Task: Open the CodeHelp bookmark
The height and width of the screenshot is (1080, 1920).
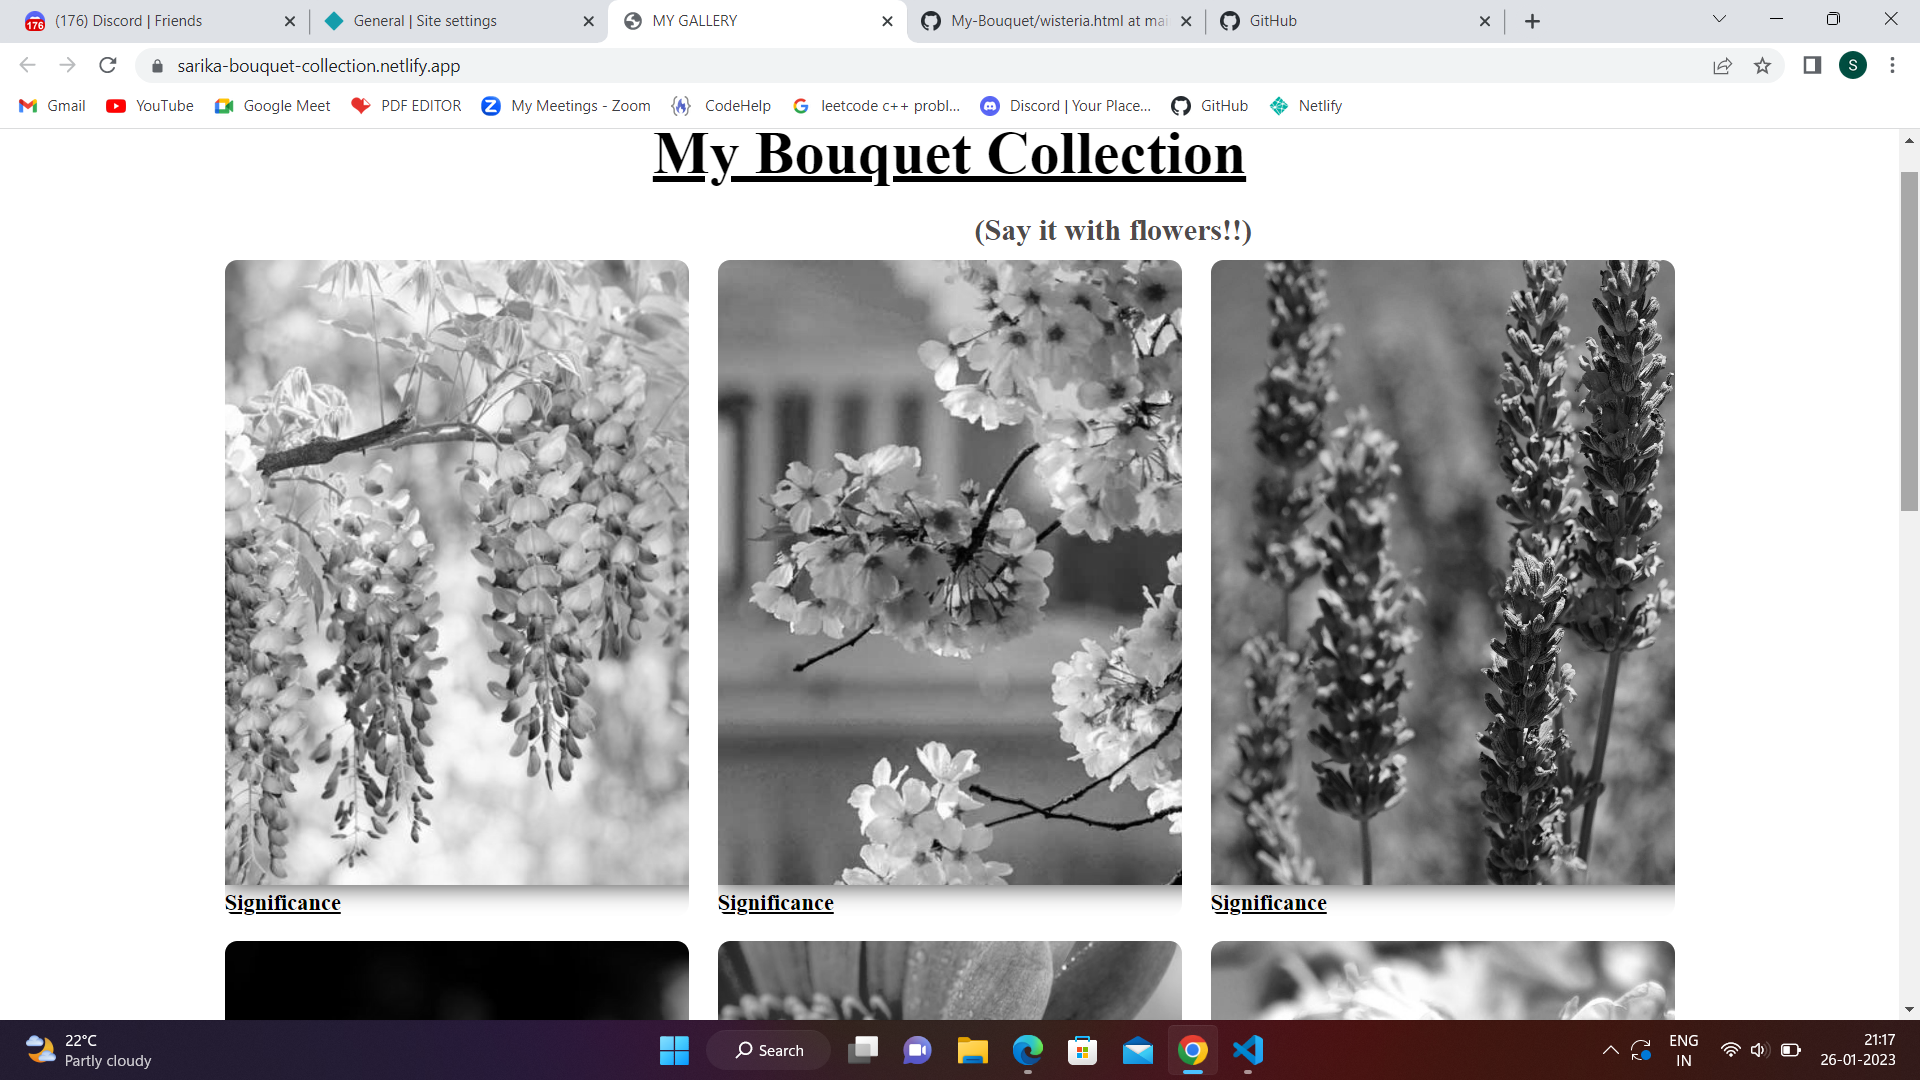Action: (722, 105)
